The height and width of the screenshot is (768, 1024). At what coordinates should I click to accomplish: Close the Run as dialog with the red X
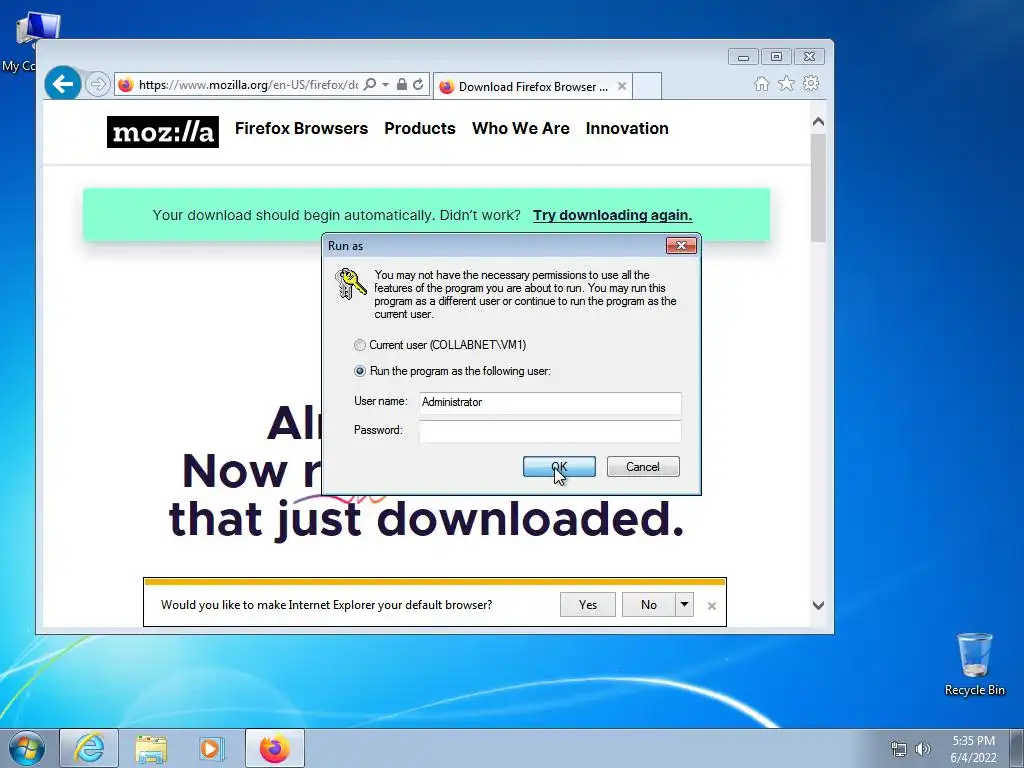point(681,246)
